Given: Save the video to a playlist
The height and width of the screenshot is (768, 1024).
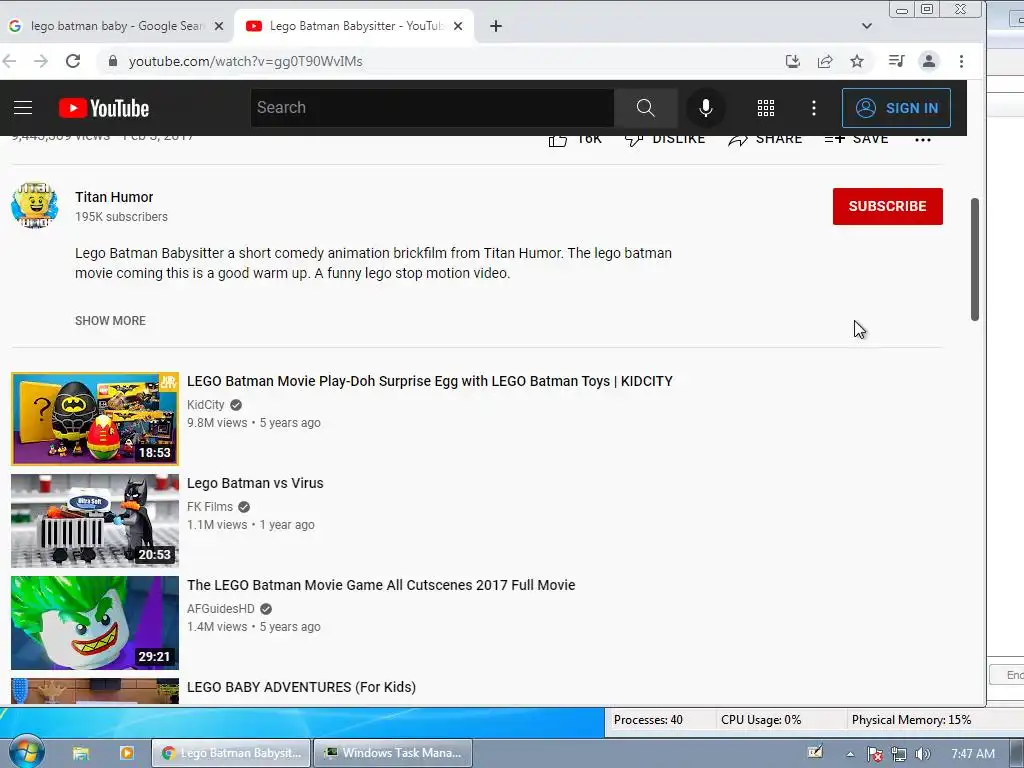Looking at the screenshot, I should (x=856, y=139).
